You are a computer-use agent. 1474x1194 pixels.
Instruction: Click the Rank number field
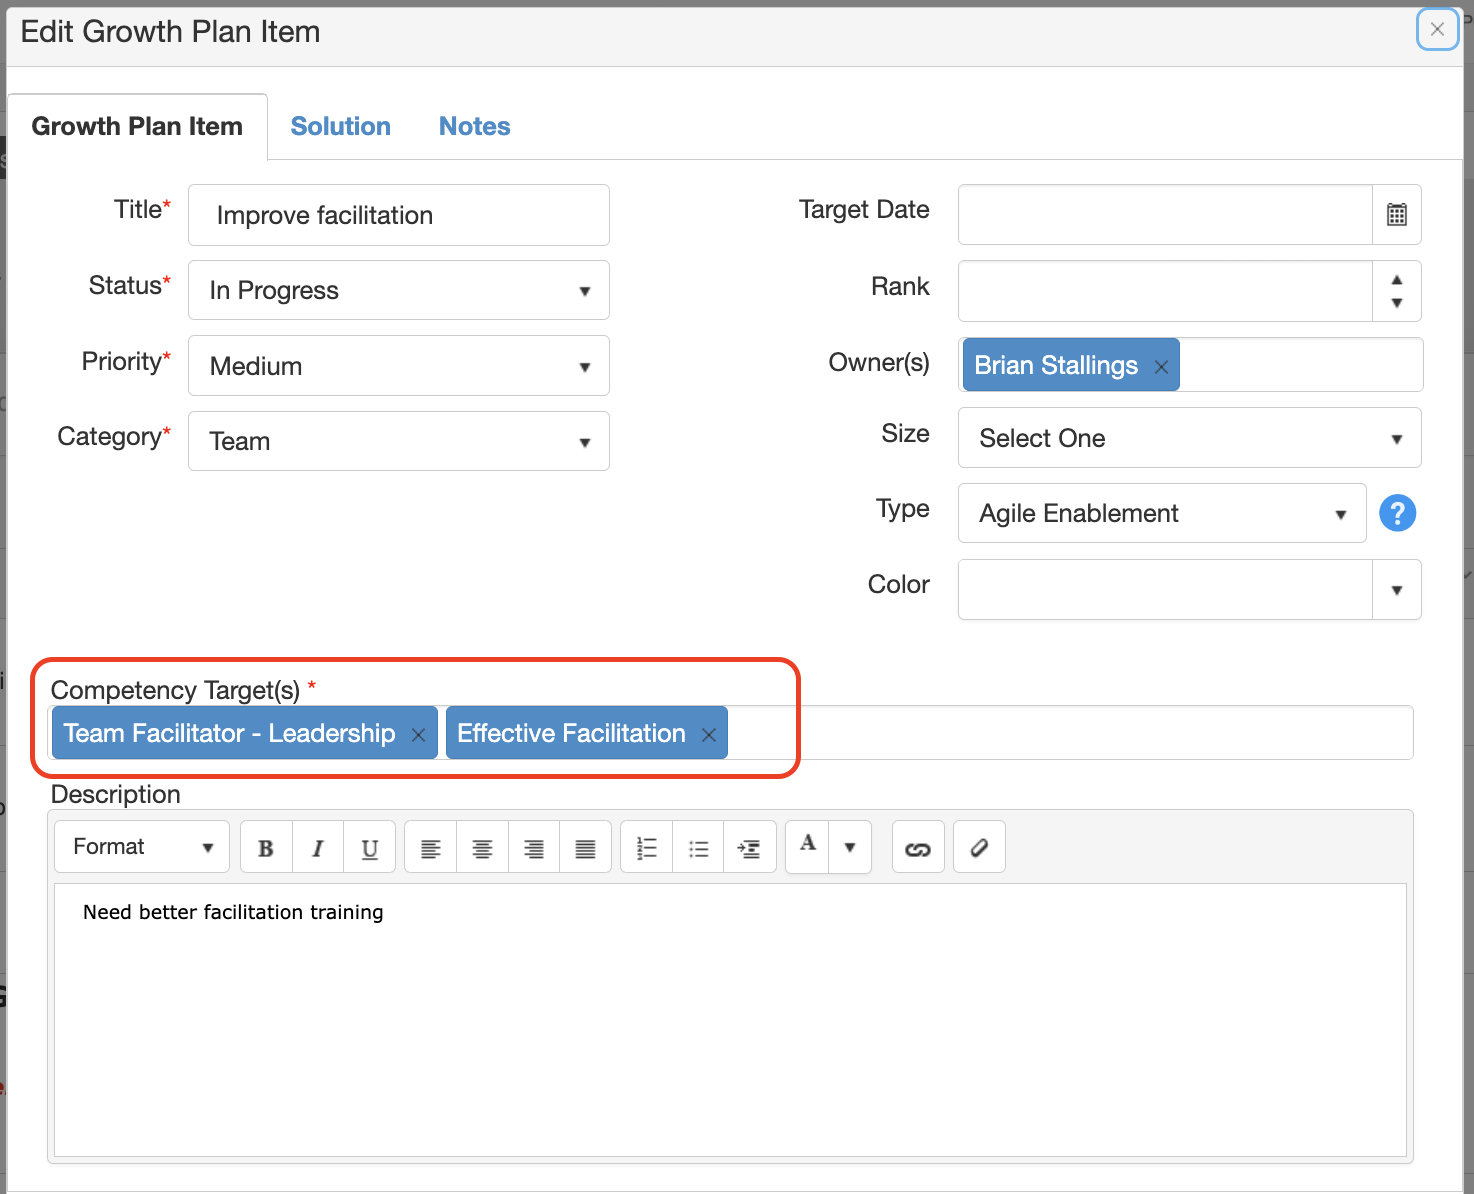pos(1165,291)
